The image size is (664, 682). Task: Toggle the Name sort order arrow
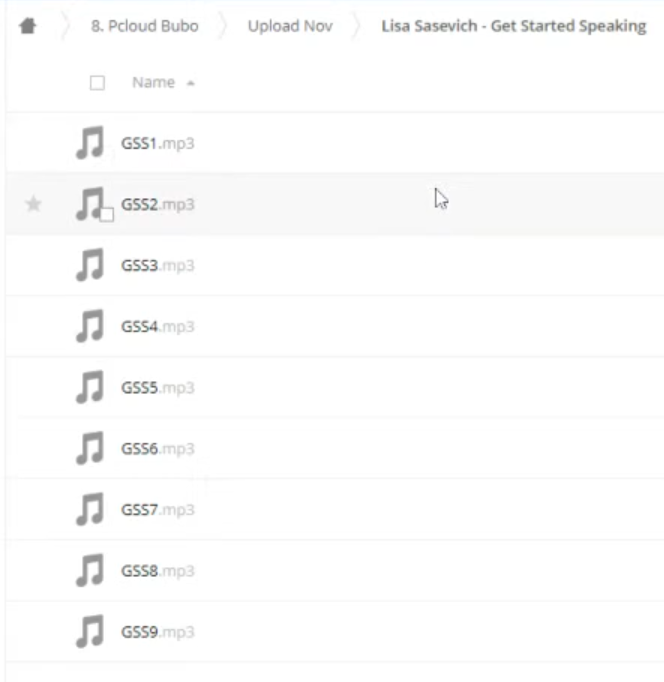190,83
